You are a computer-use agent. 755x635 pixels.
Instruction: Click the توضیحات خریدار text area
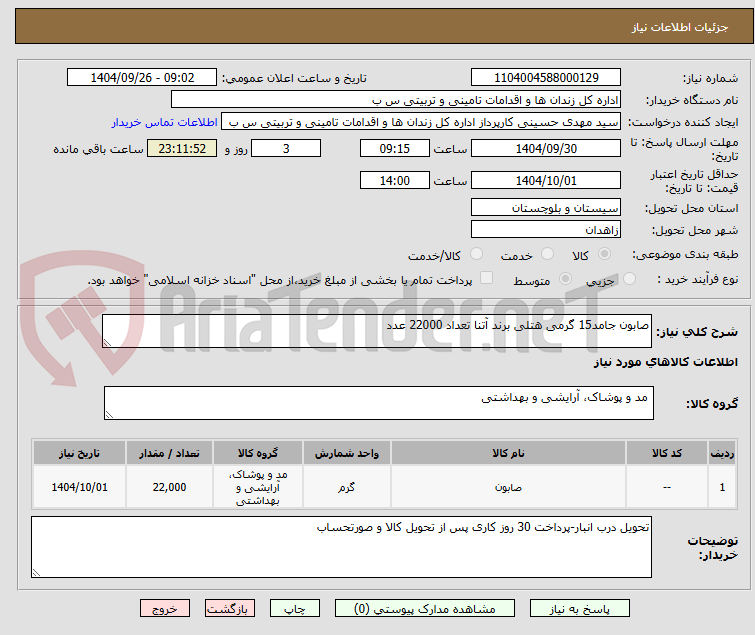tap(341, 547)
